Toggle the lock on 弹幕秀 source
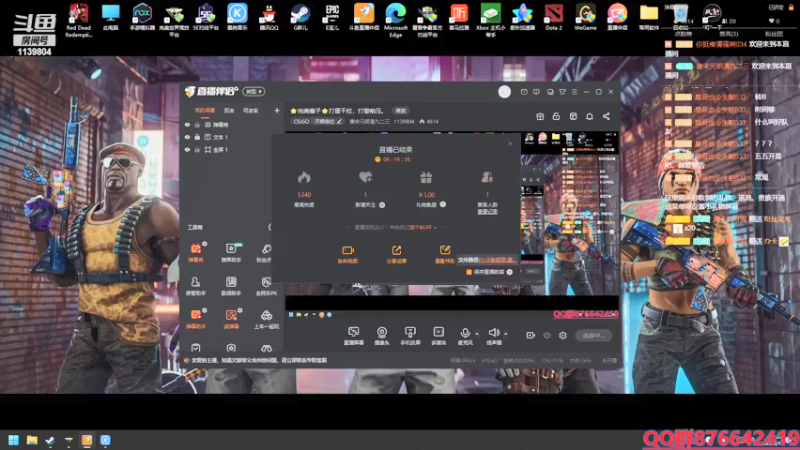Image resolution: width=800 pixels, height=450 pixels. (x=197, y=124)
